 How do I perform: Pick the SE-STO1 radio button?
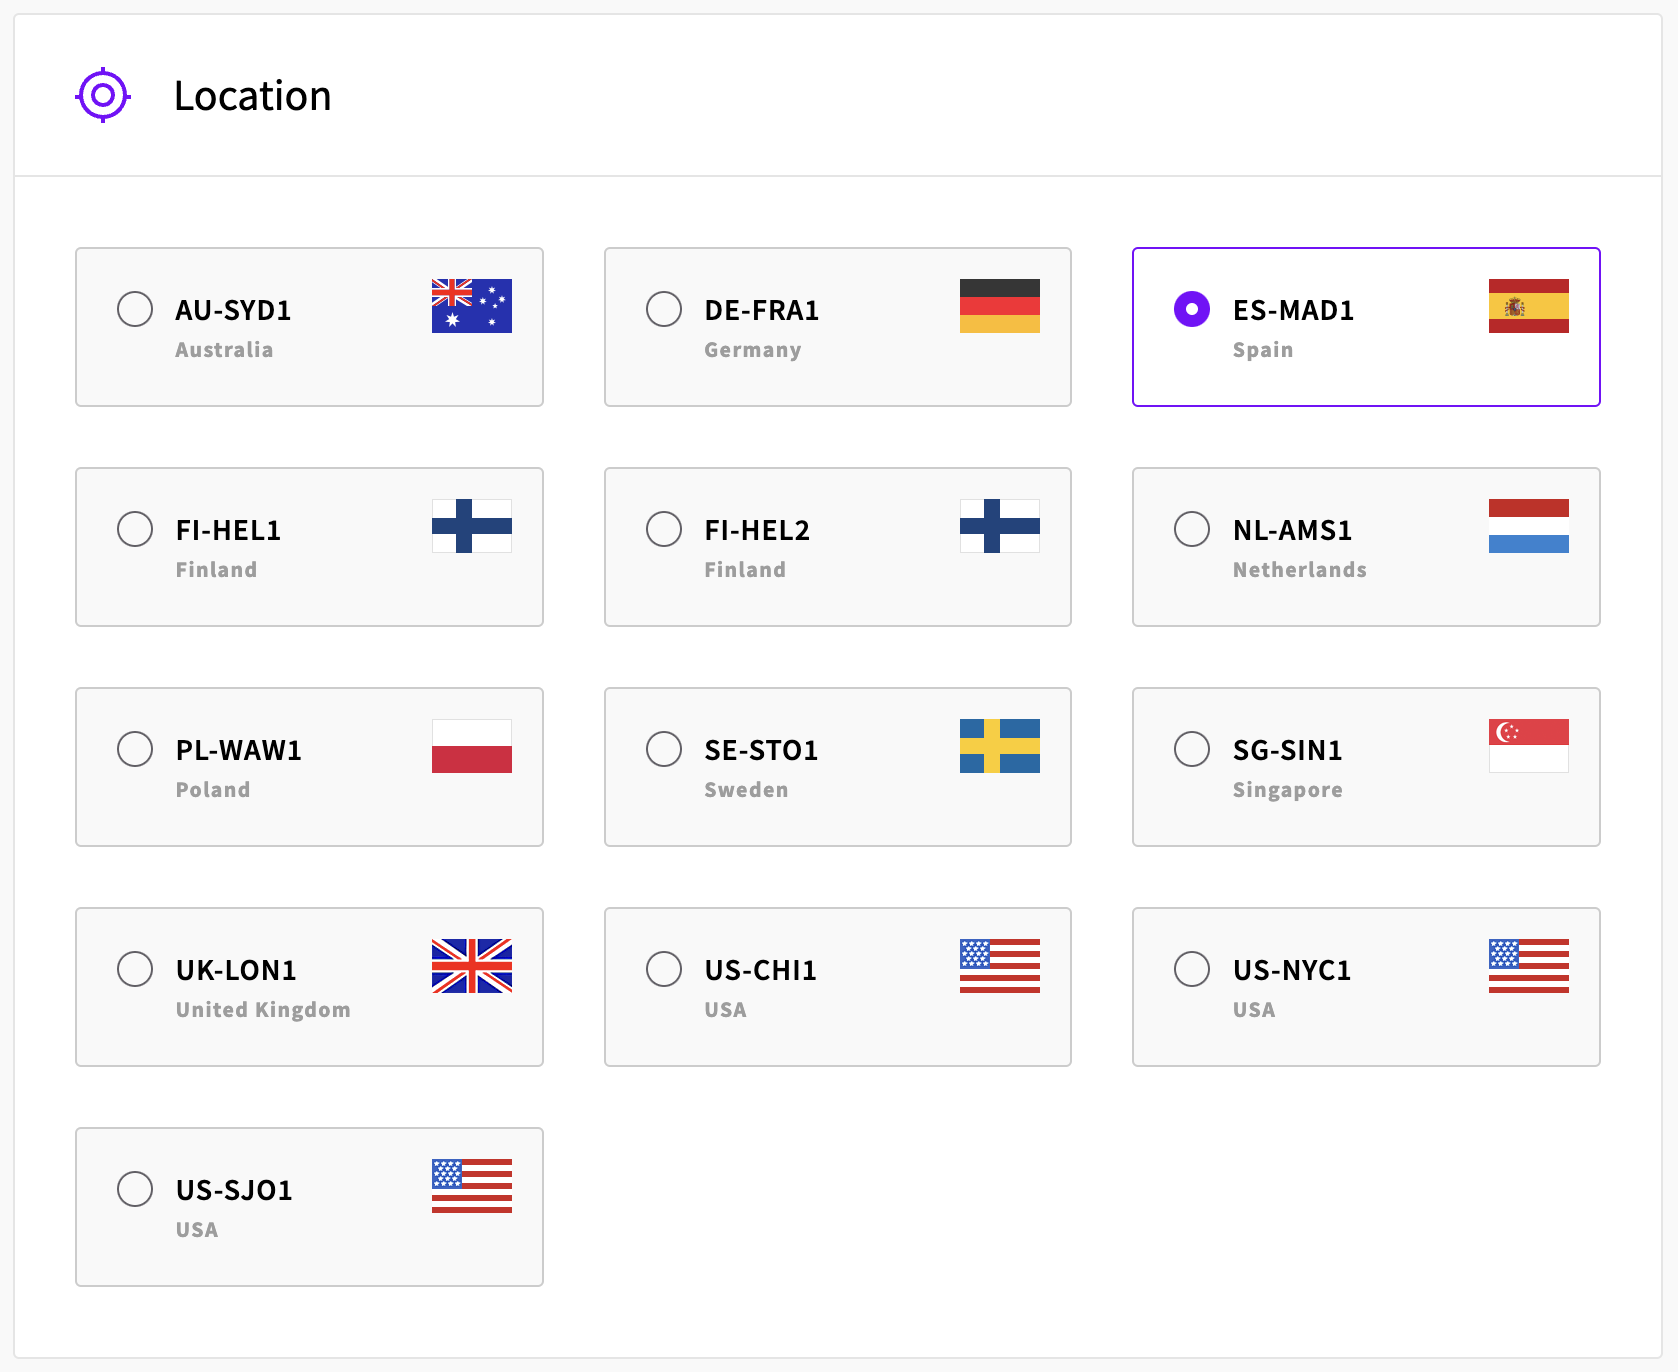664,749
